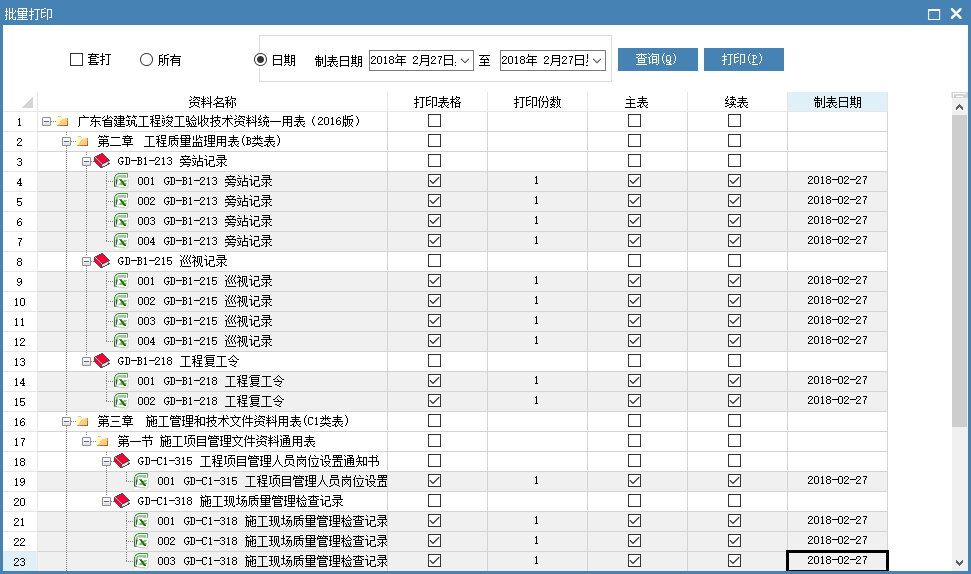This screenshot has height=574, width=971.
Task: Click the 制表日期 column header
Action: tap(837, 102)
